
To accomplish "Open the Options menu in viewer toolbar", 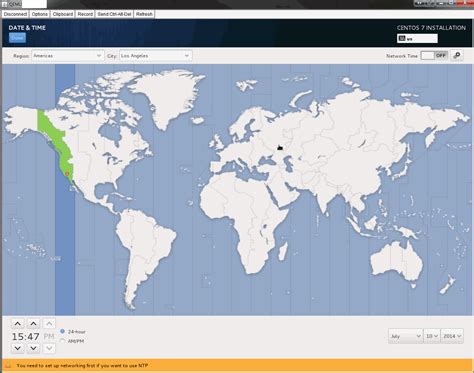I will pos(40,14).
